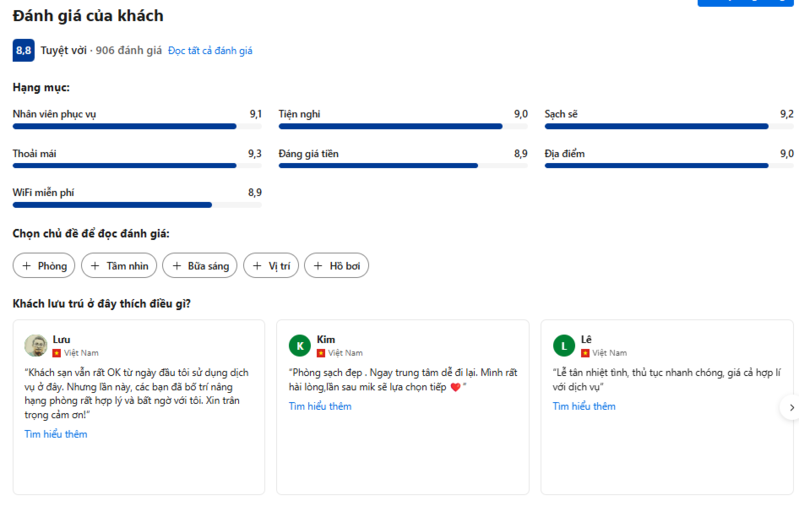The width and height of the screenshot is (799, 512).
Task: Show next reviews with right arrow
Action: (x=791, y=407)
